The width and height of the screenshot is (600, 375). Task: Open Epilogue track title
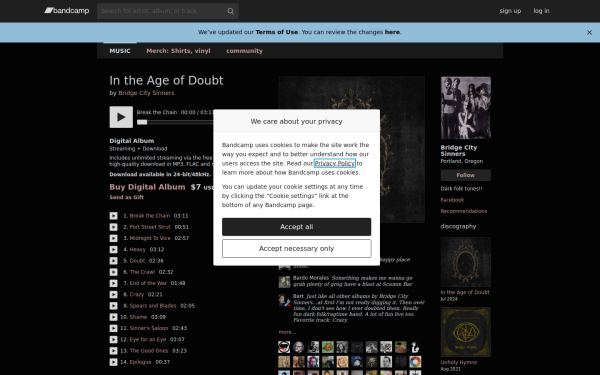coord(140,362)
